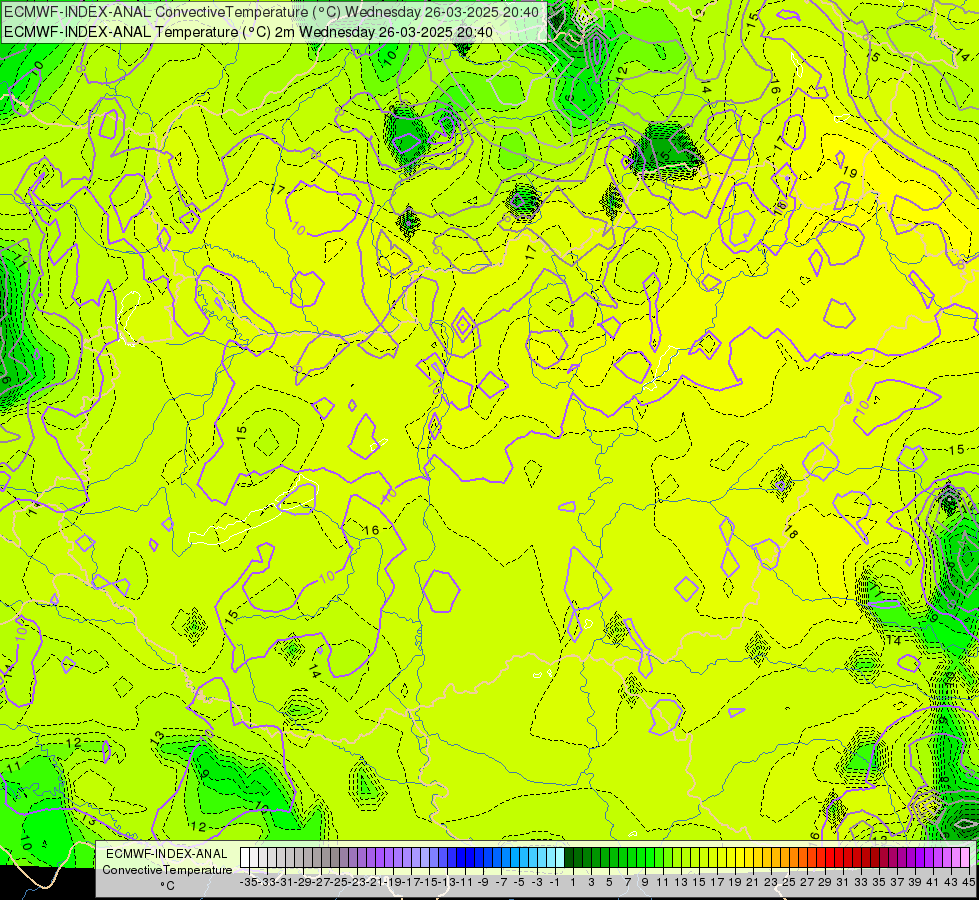
Task: Click legend scale value 11
Action: tap(663, 882)
